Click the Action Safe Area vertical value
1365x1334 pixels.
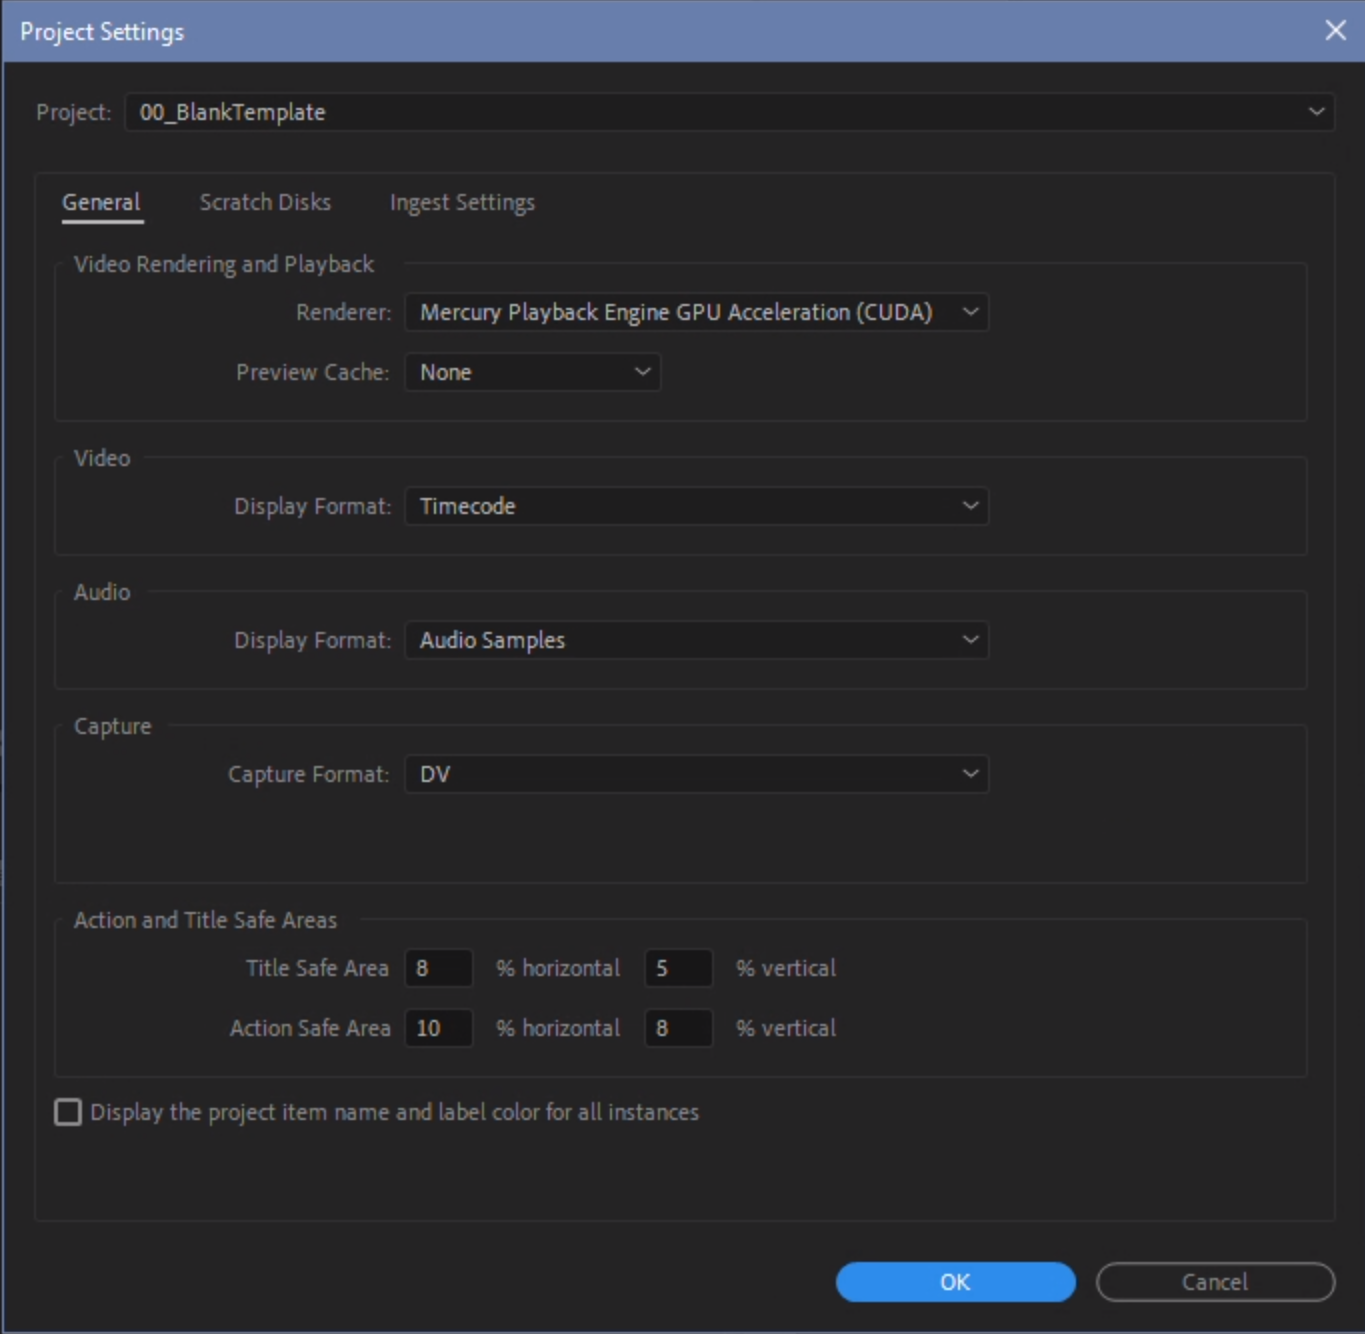pyautogui.click(x=678, y=1027)
